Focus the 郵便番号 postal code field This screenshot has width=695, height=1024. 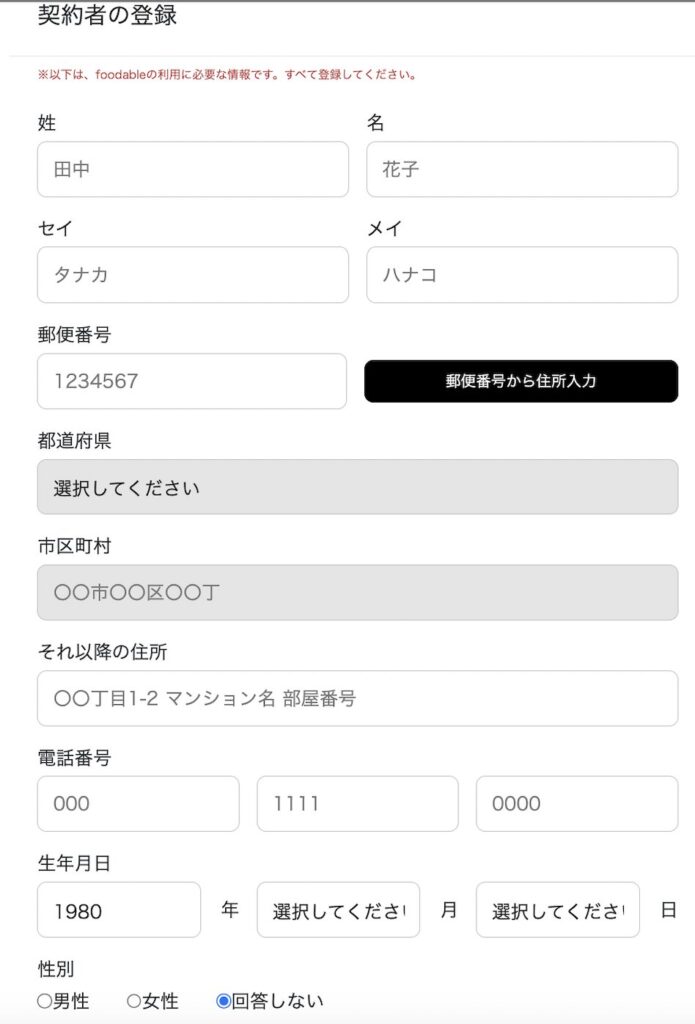coord(192,381)
